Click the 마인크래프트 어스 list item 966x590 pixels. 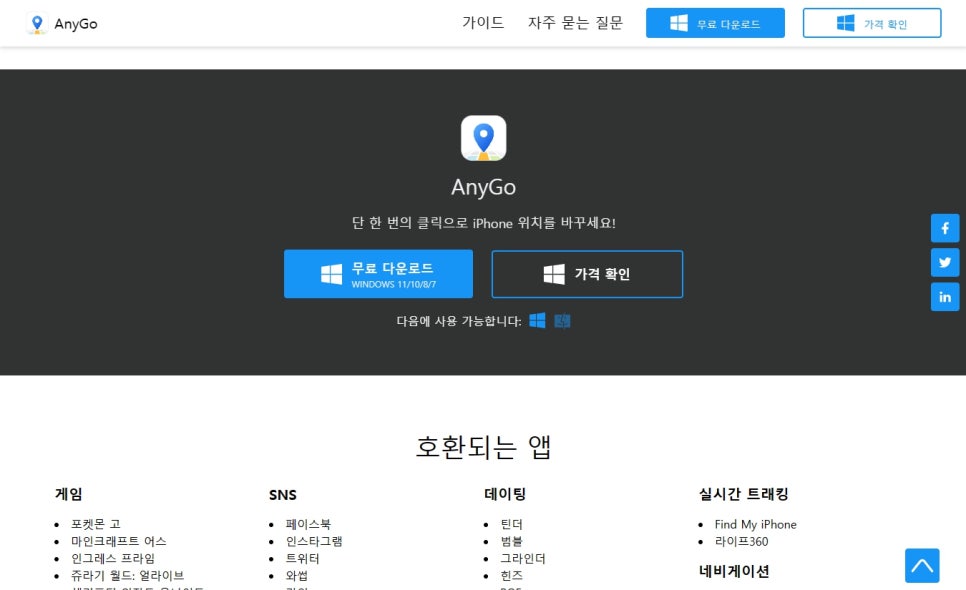119,541
